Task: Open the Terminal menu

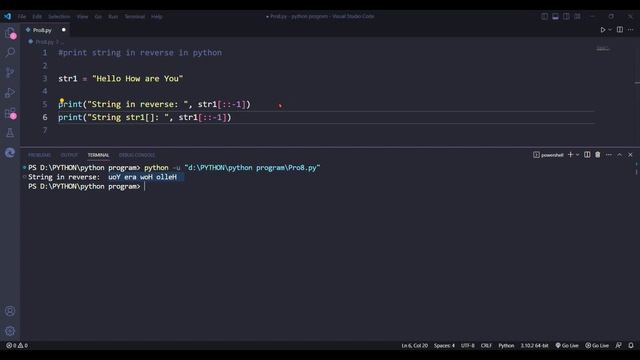Action: [135, 17]
